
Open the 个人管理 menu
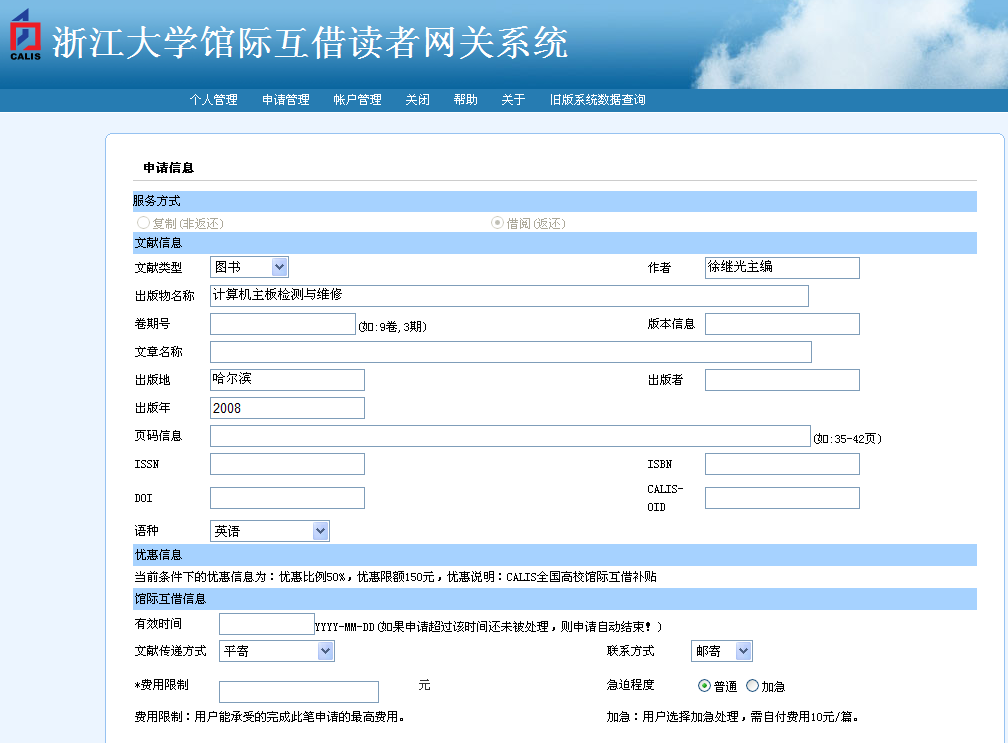[214, 100]
